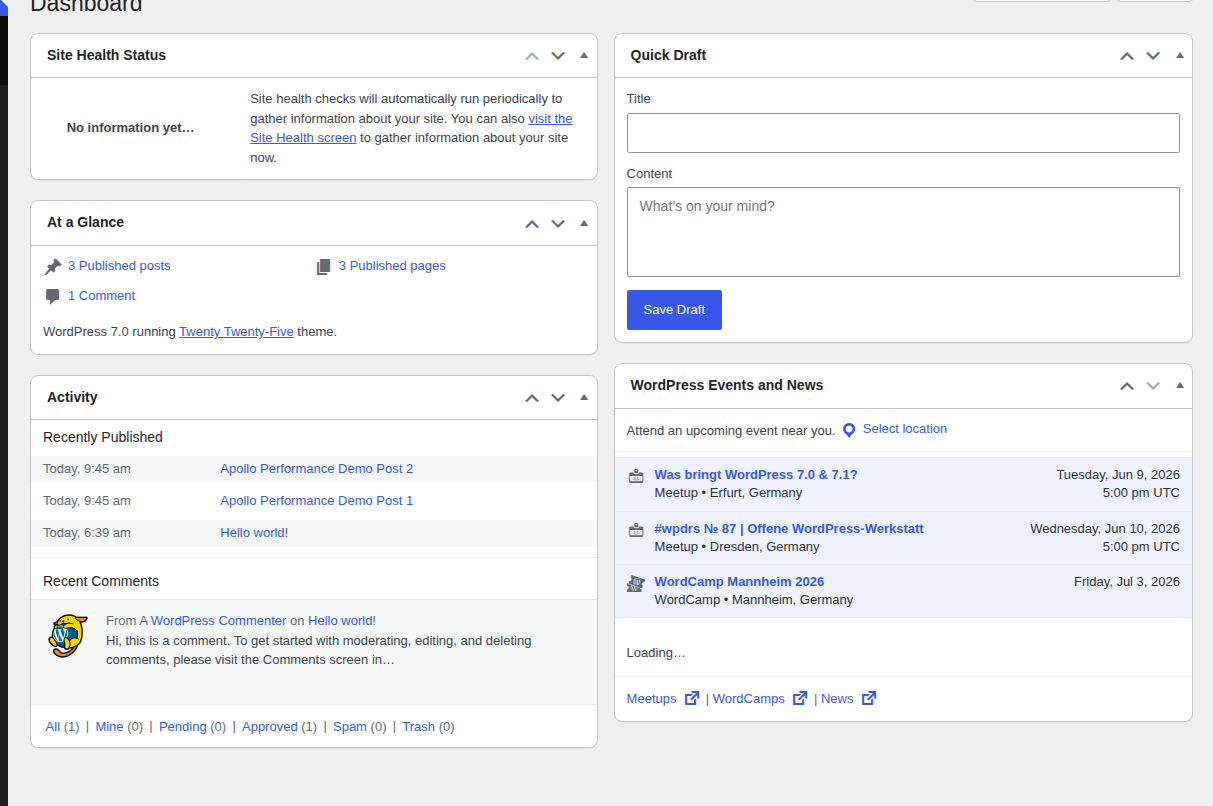The width and height of the screenshot is (1213, 806).
Task: Click the commenter avatar image
Action: [x=67, y=636]
